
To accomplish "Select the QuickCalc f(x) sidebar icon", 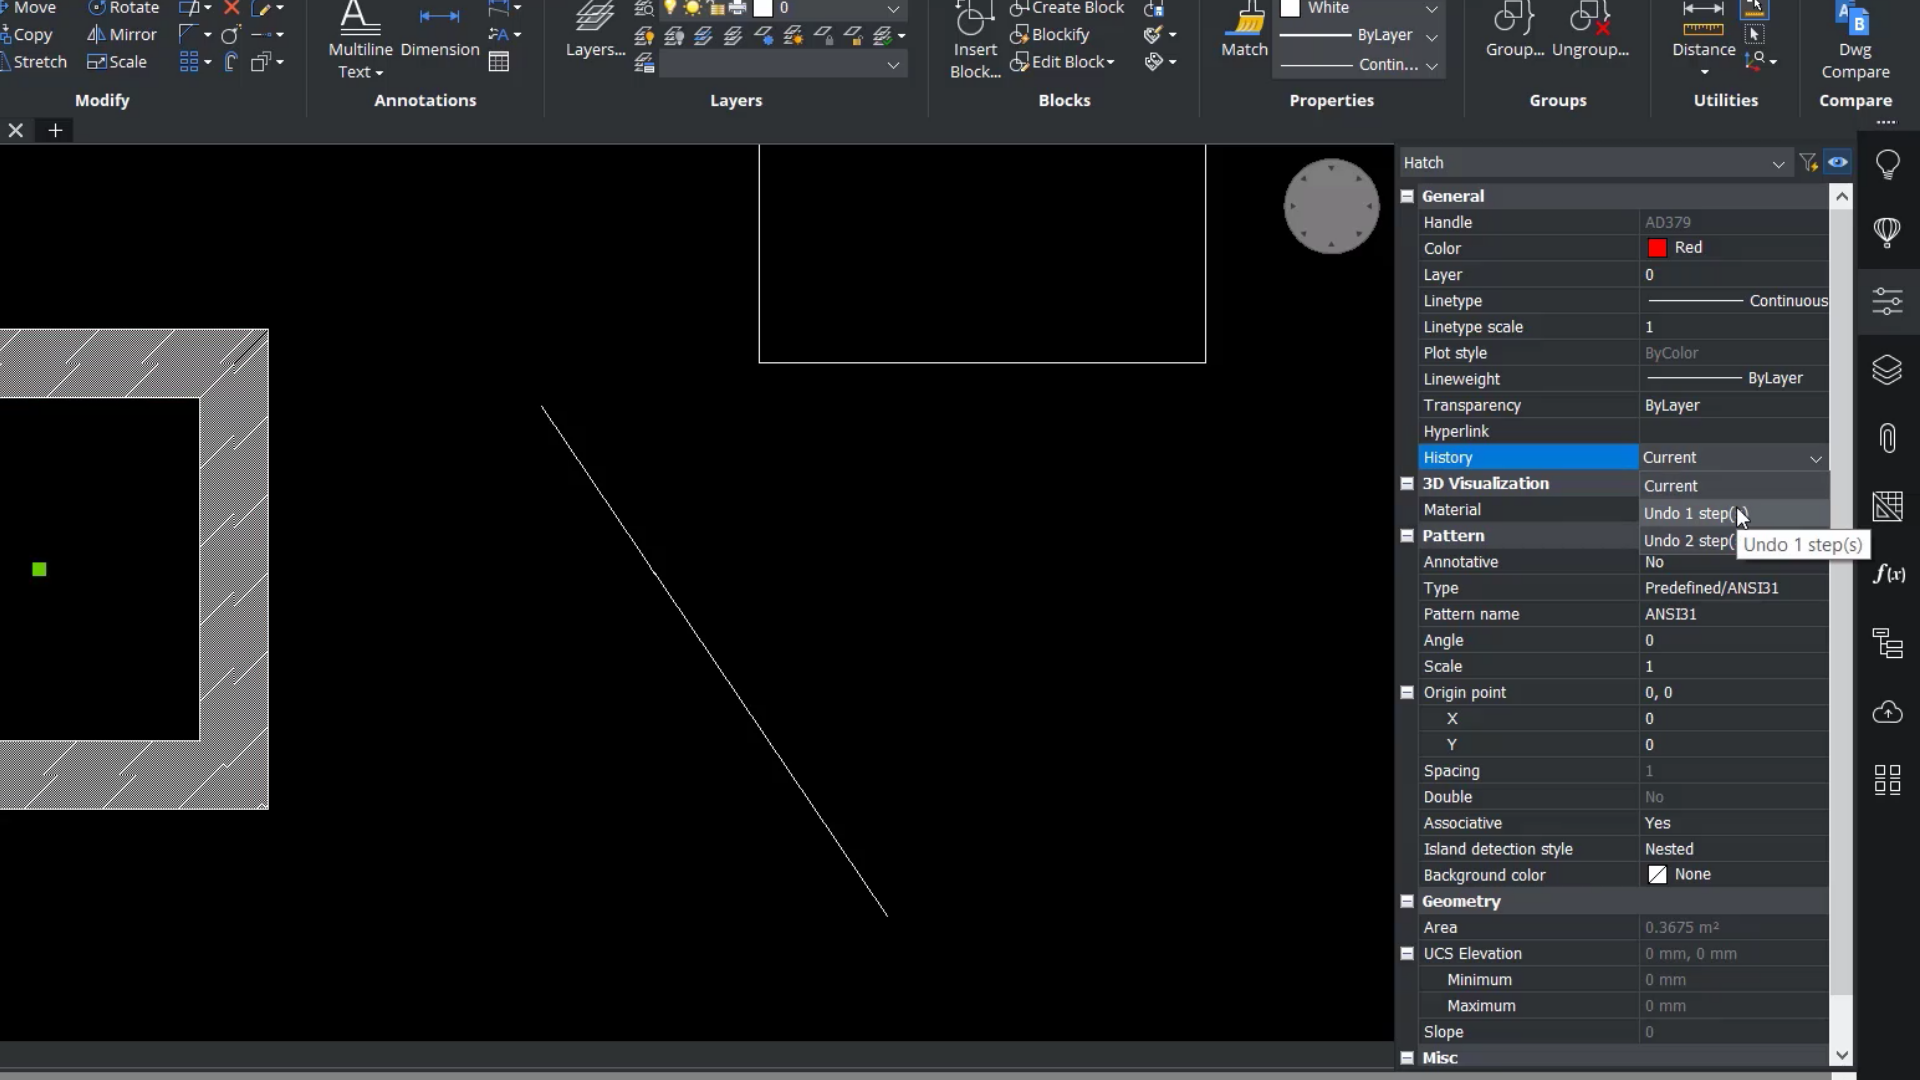I will pos(1889,575).
